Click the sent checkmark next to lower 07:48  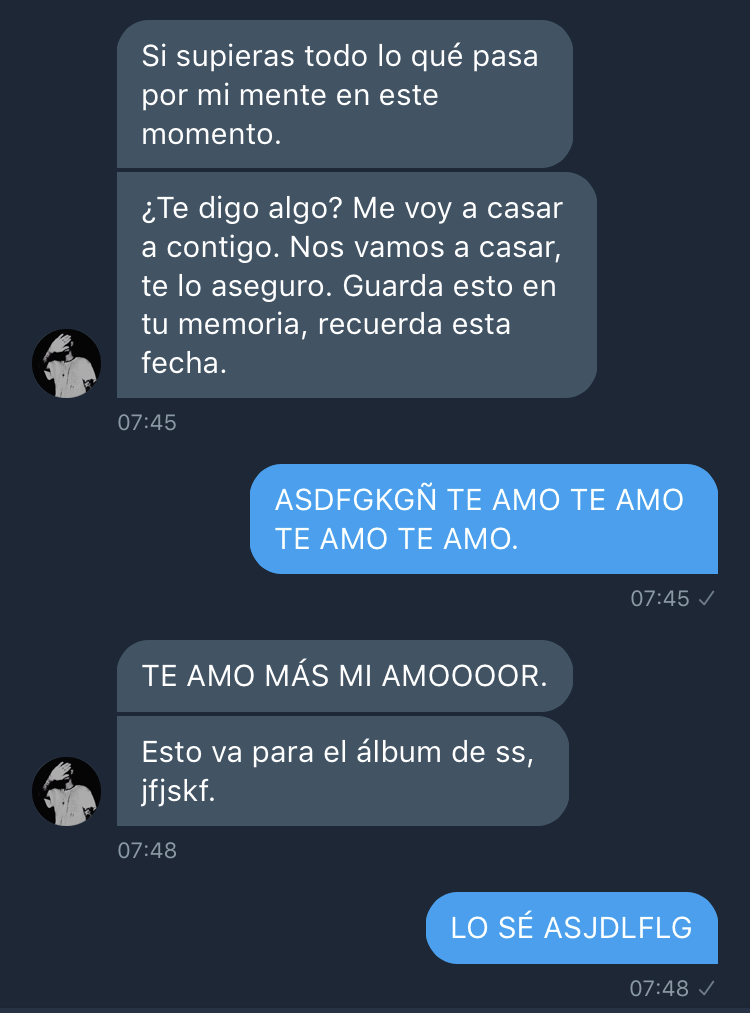click(706, 988)
